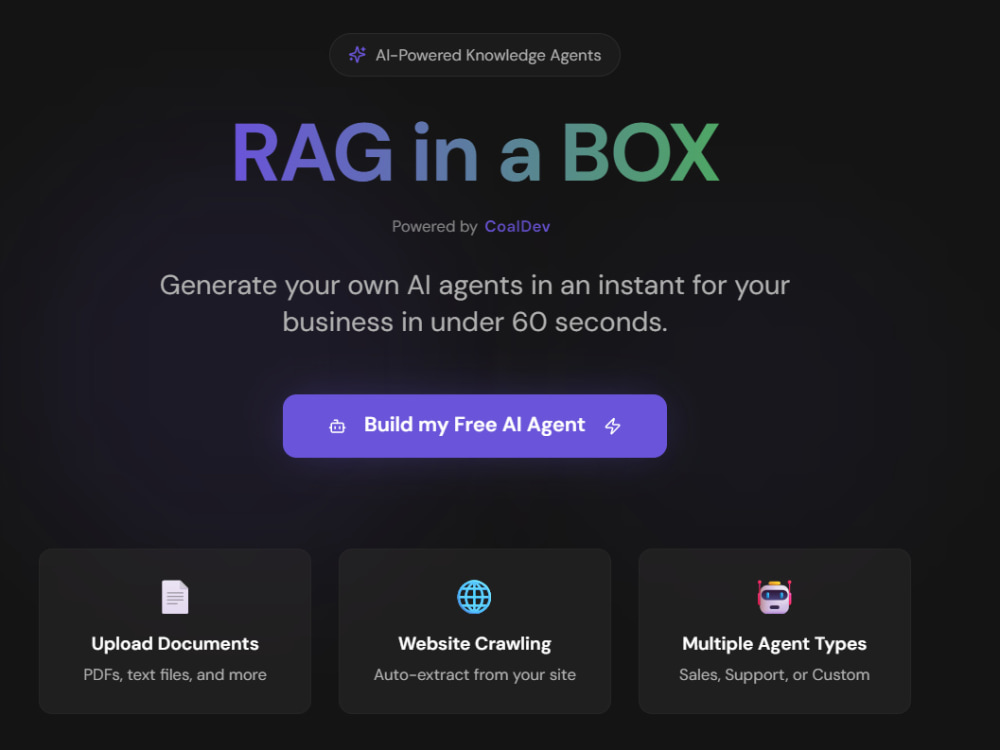
Task: Click the sparkle icon in the top badge
Action: coord(357,55)
